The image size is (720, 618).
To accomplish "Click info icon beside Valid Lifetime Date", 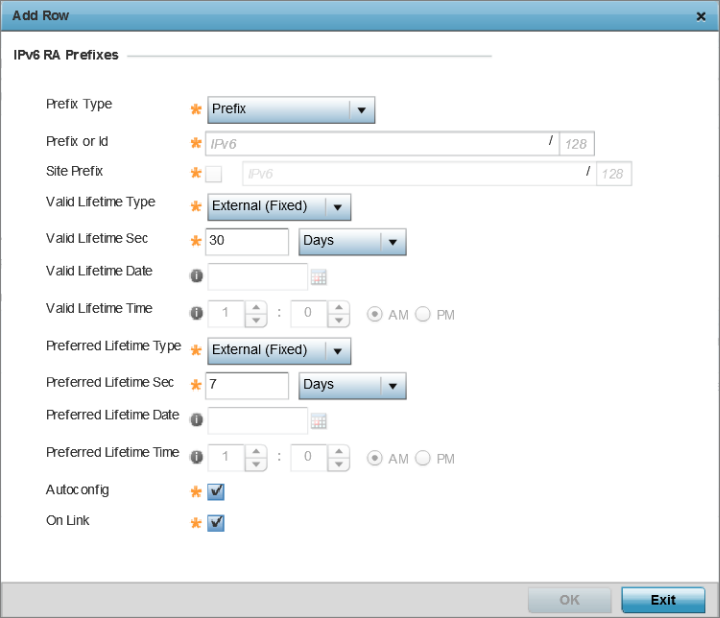I will point(196,277).
